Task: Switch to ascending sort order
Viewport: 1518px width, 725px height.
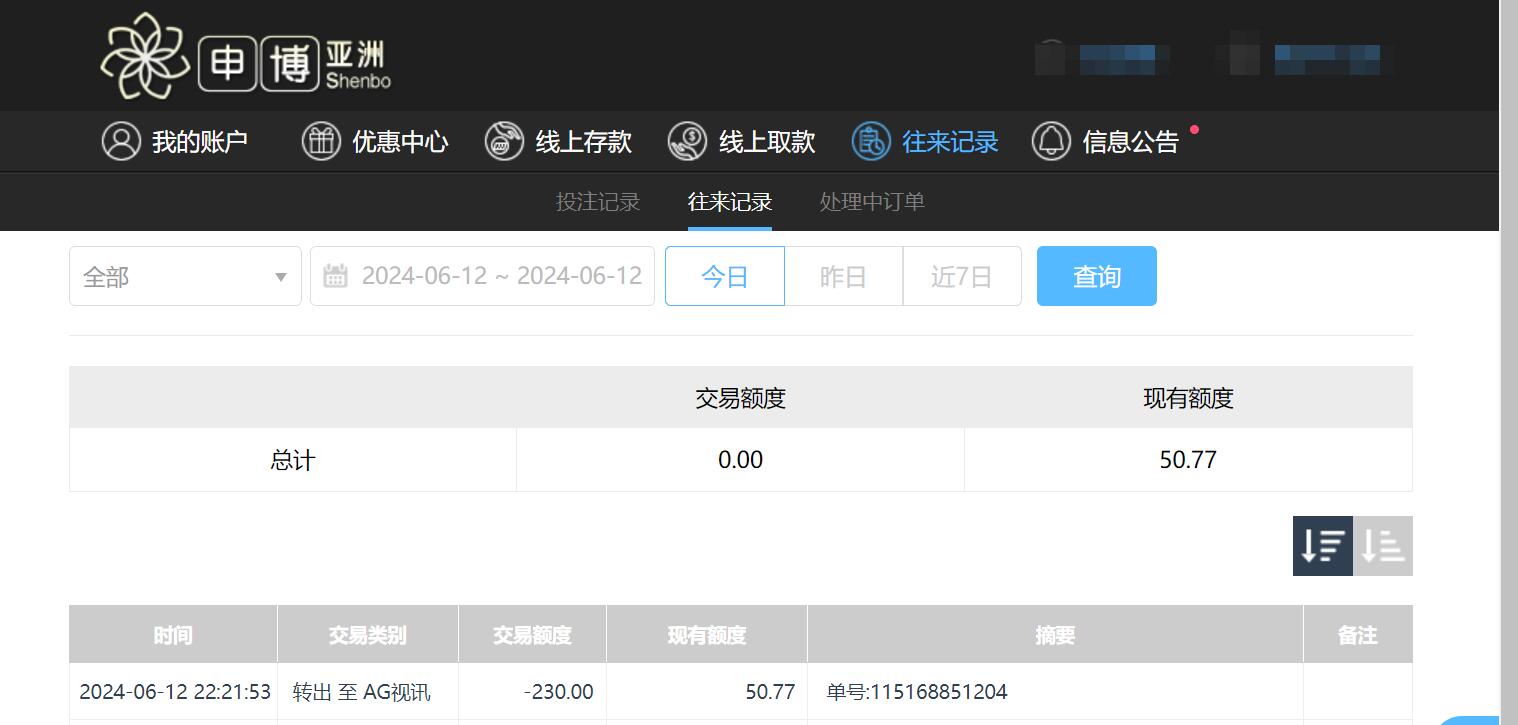Action: [x=1382, y=546]
